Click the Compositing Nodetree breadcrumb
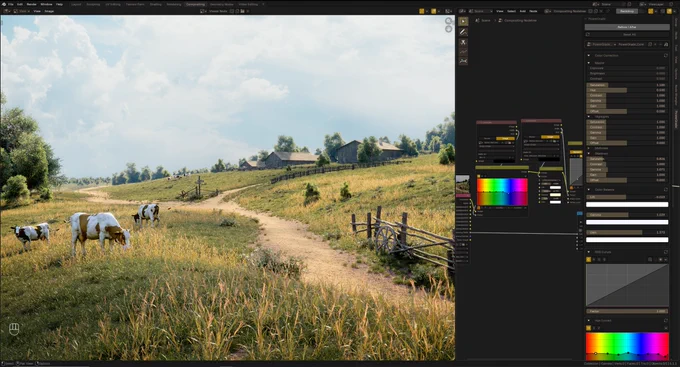 click(x=517, y=20)
